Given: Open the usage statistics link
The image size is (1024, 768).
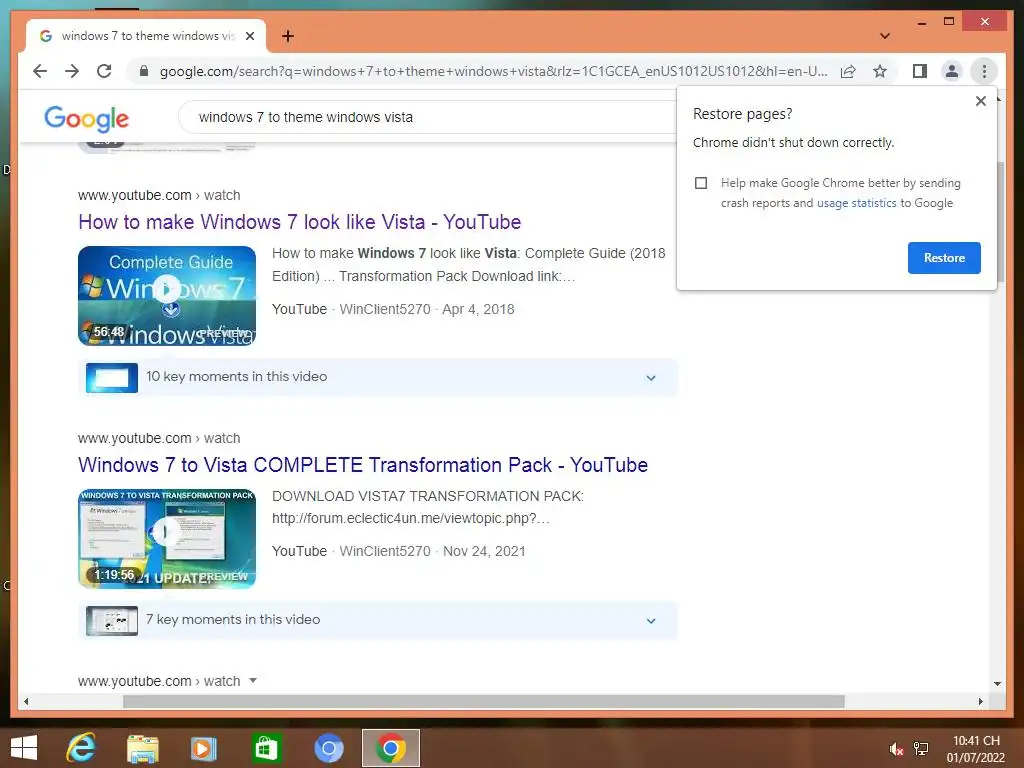Looking at the screenshot, I should 856,203.
